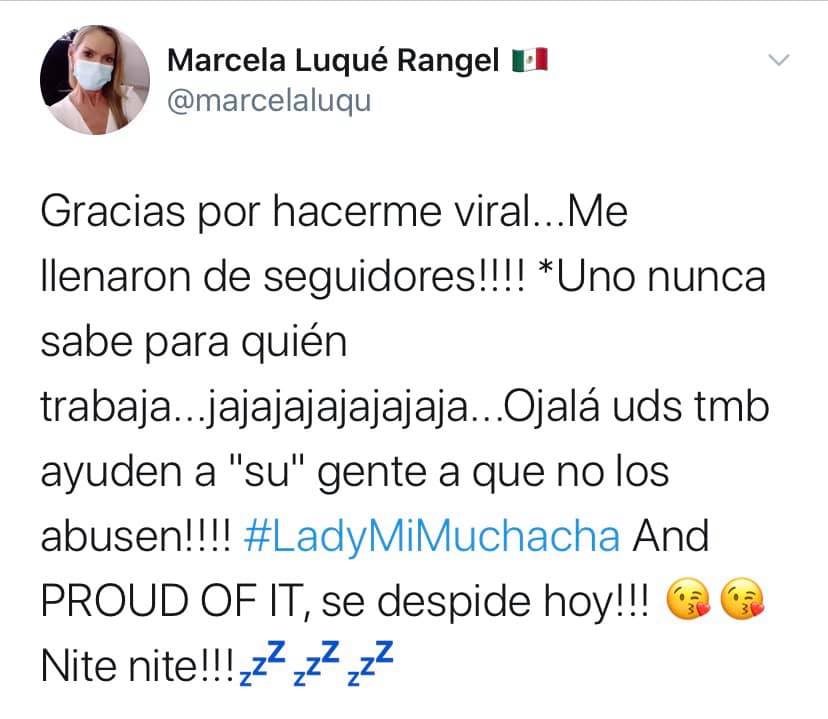Image resolution: width=828 pixels, height=719 pixels.
Task: Click the "PROUD OF IT" text
Action: point(170,601)
